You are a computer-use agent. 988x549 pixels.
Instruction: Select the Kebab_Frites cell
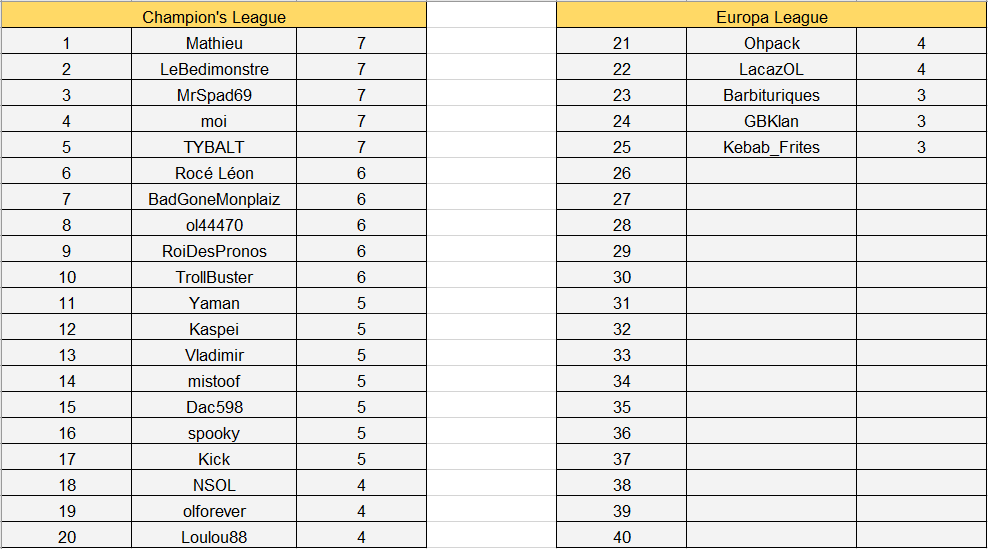(x=771, y=147)
